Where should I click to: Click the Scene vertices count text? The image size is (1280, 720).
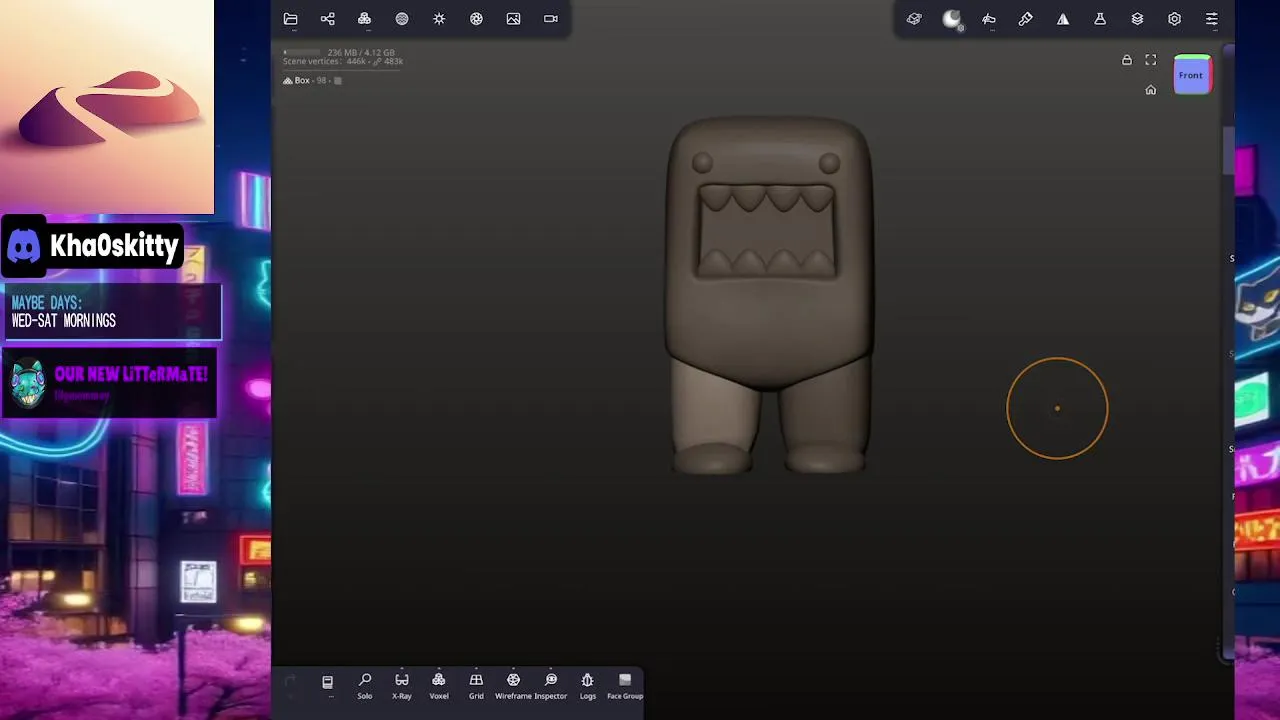343,62
